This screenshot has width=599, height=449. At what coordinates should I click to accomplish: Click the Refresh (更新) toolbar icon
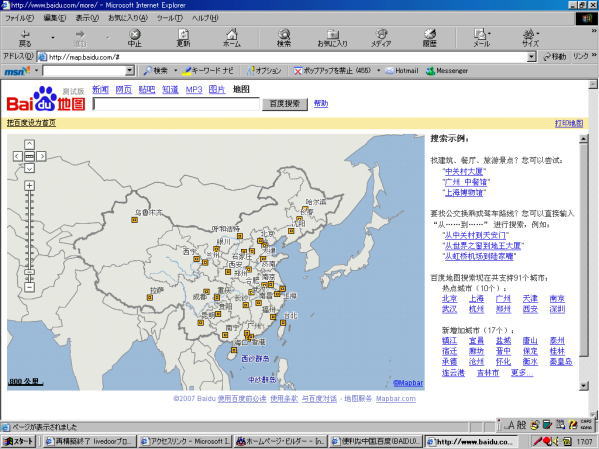[183, 38]
